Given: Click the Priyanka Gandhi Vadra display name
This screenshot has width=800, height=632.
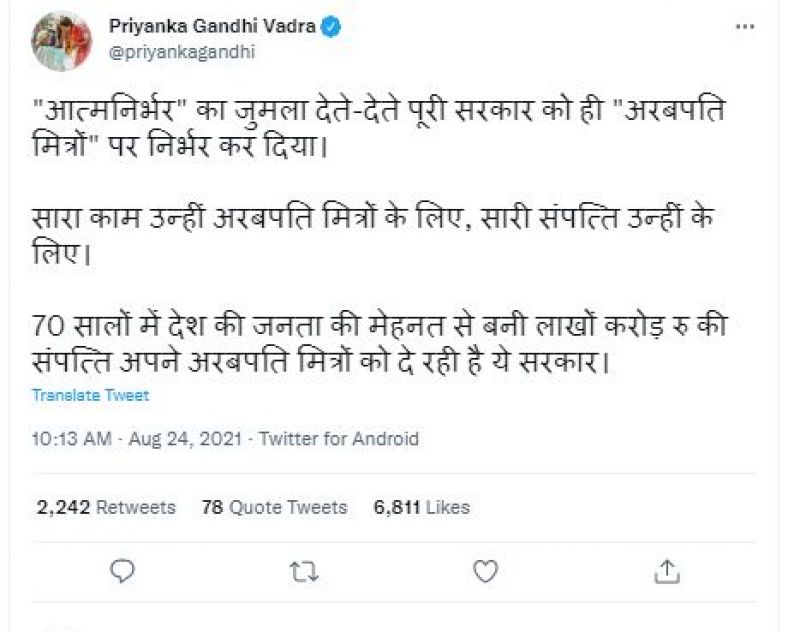Looking at the screenshot, I should pos(212,27).
